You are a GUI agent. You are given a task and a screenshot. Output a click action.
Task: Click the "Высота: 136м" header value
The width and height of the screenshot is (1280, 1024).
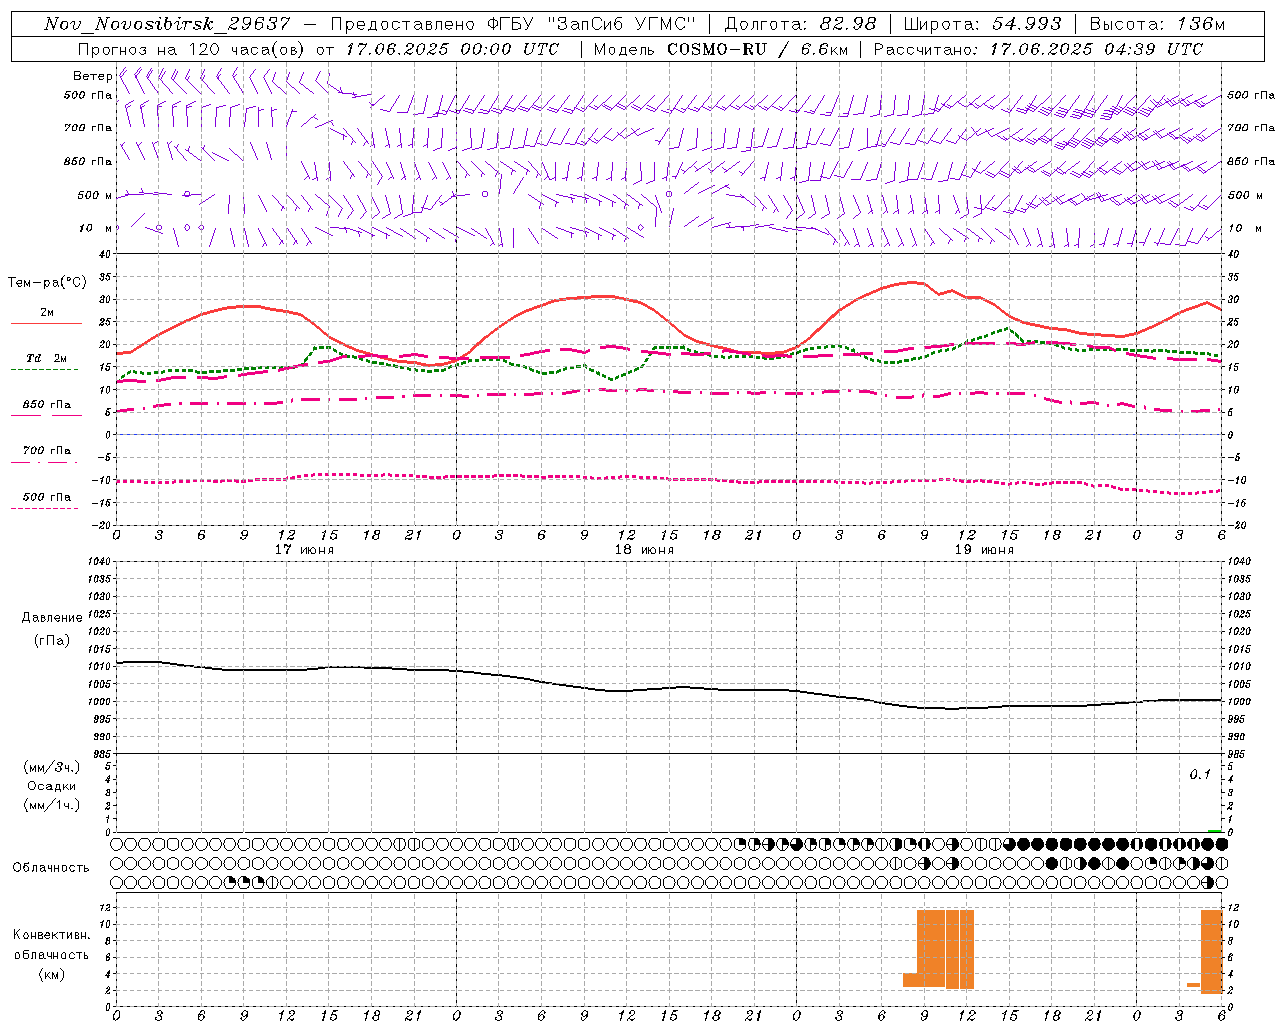coord(1157,24)
